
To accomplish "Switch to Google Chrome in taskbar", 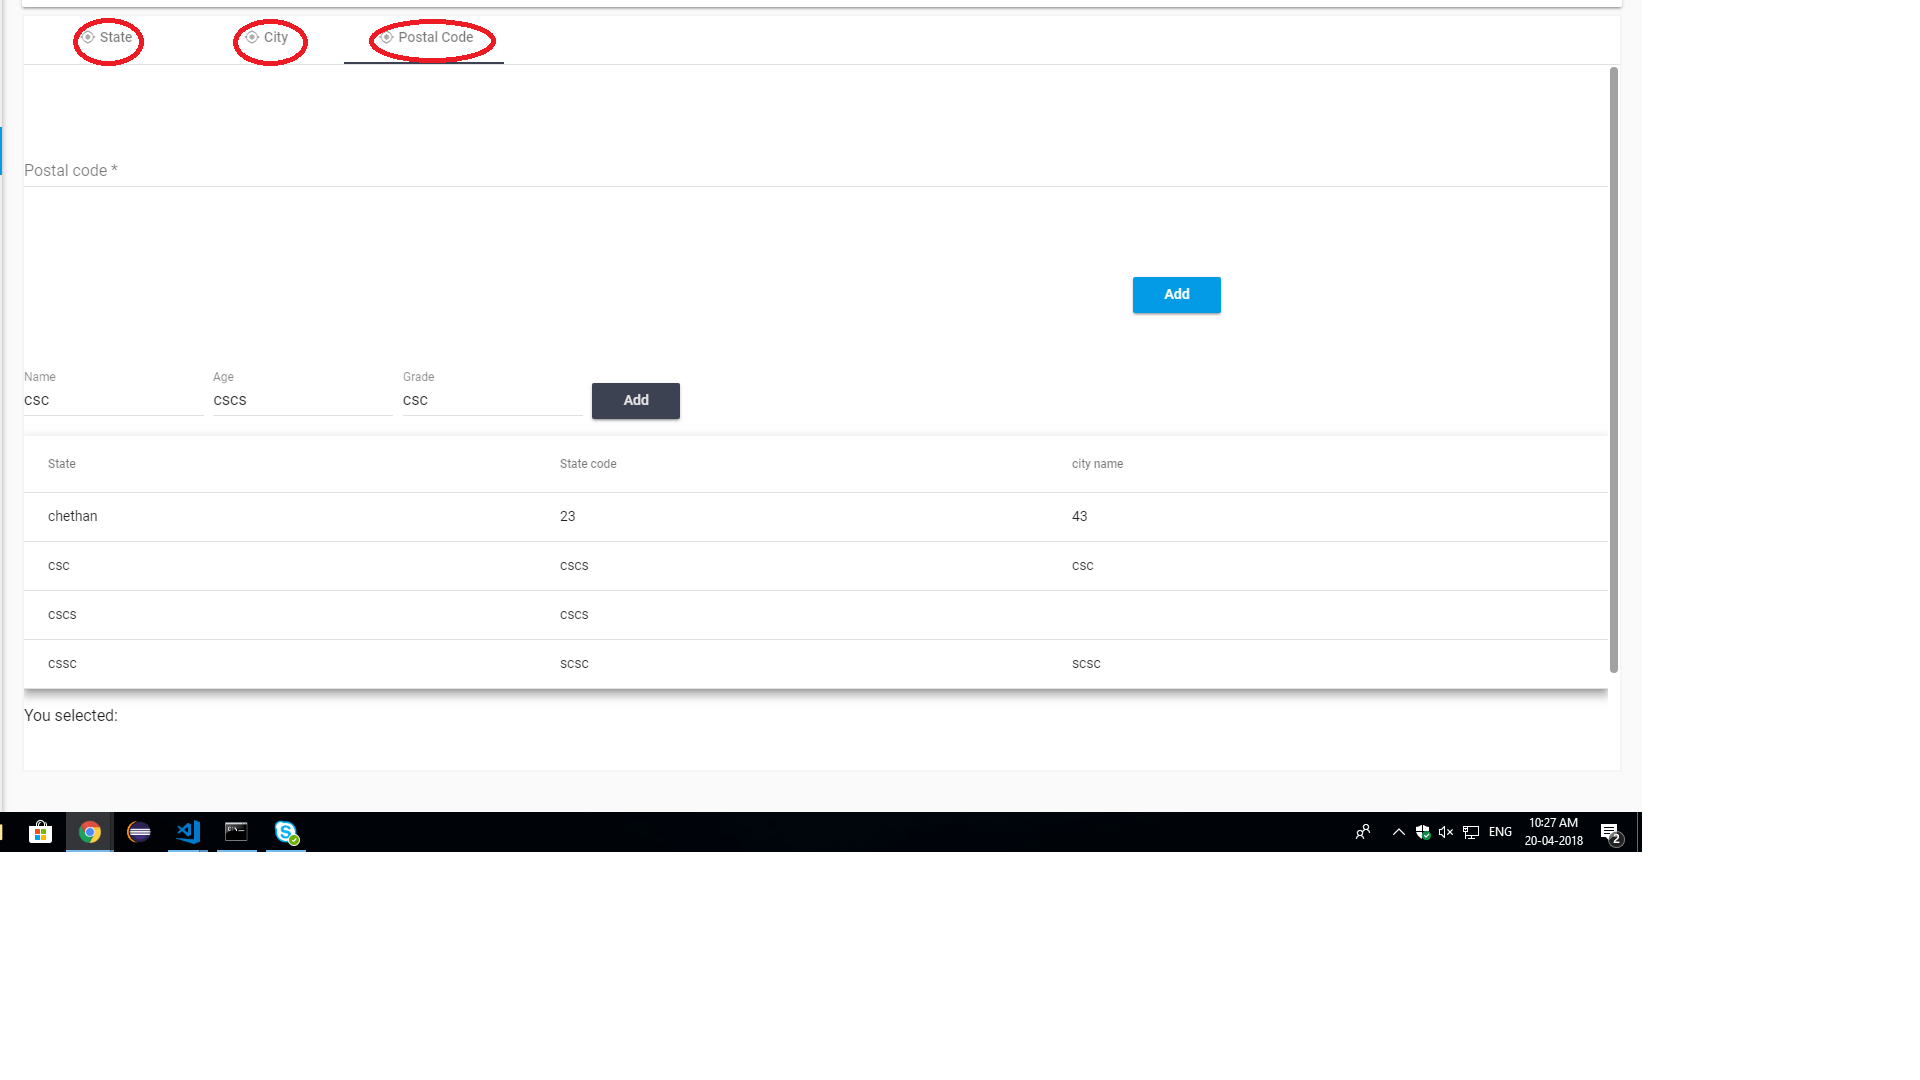I will click(90, 832).
